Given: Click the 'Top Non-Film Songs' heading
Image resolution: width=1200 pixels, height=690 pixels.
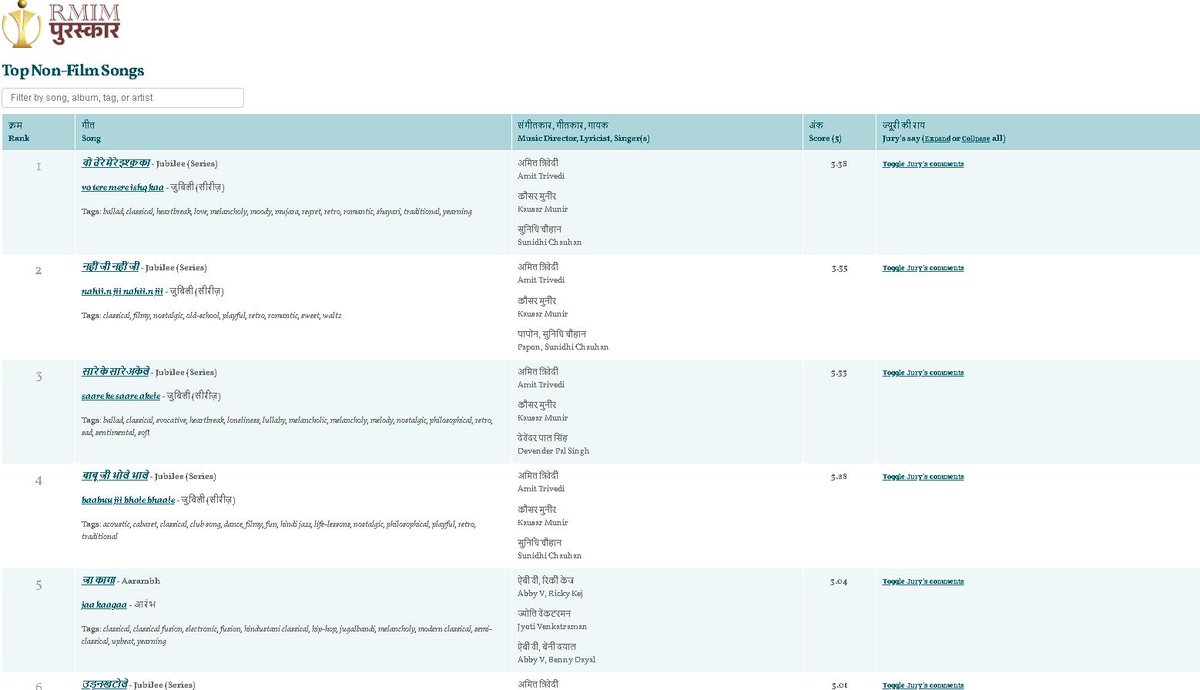Looking at the screenshot, I should point(73,70).
